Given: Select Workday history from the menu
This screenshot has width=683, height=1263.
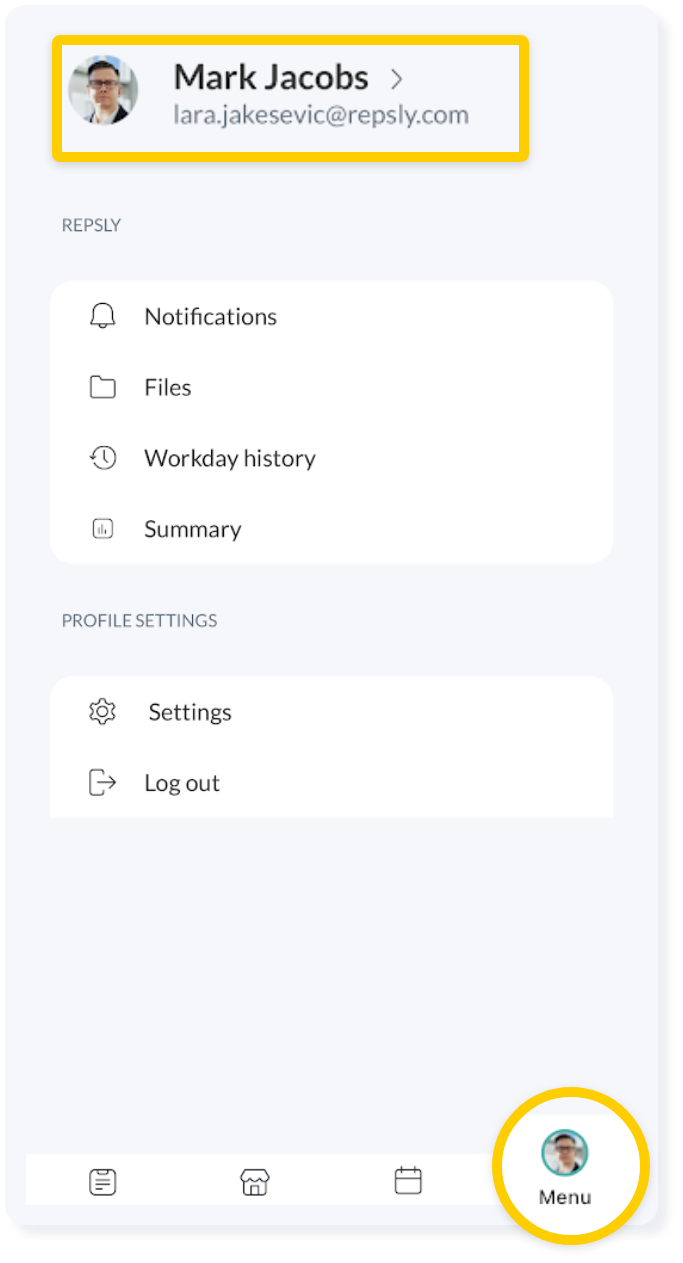Looking at the screenshot, I should (x=230, y=459).
